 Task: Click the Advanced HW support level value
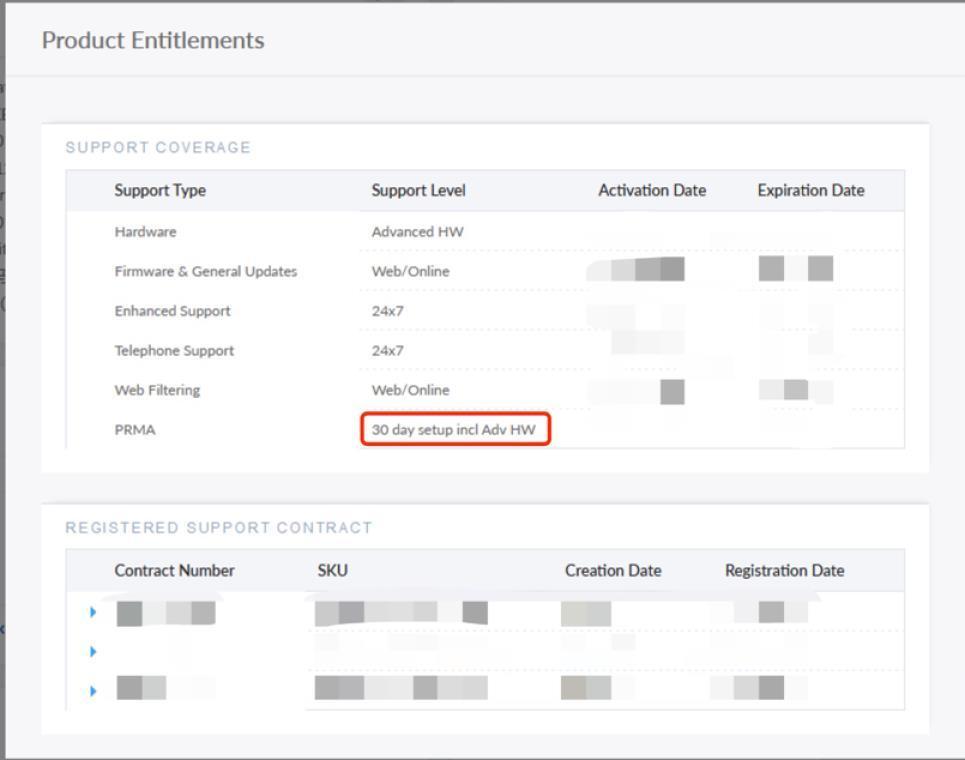pyautogui.click(x=417, y=232)
